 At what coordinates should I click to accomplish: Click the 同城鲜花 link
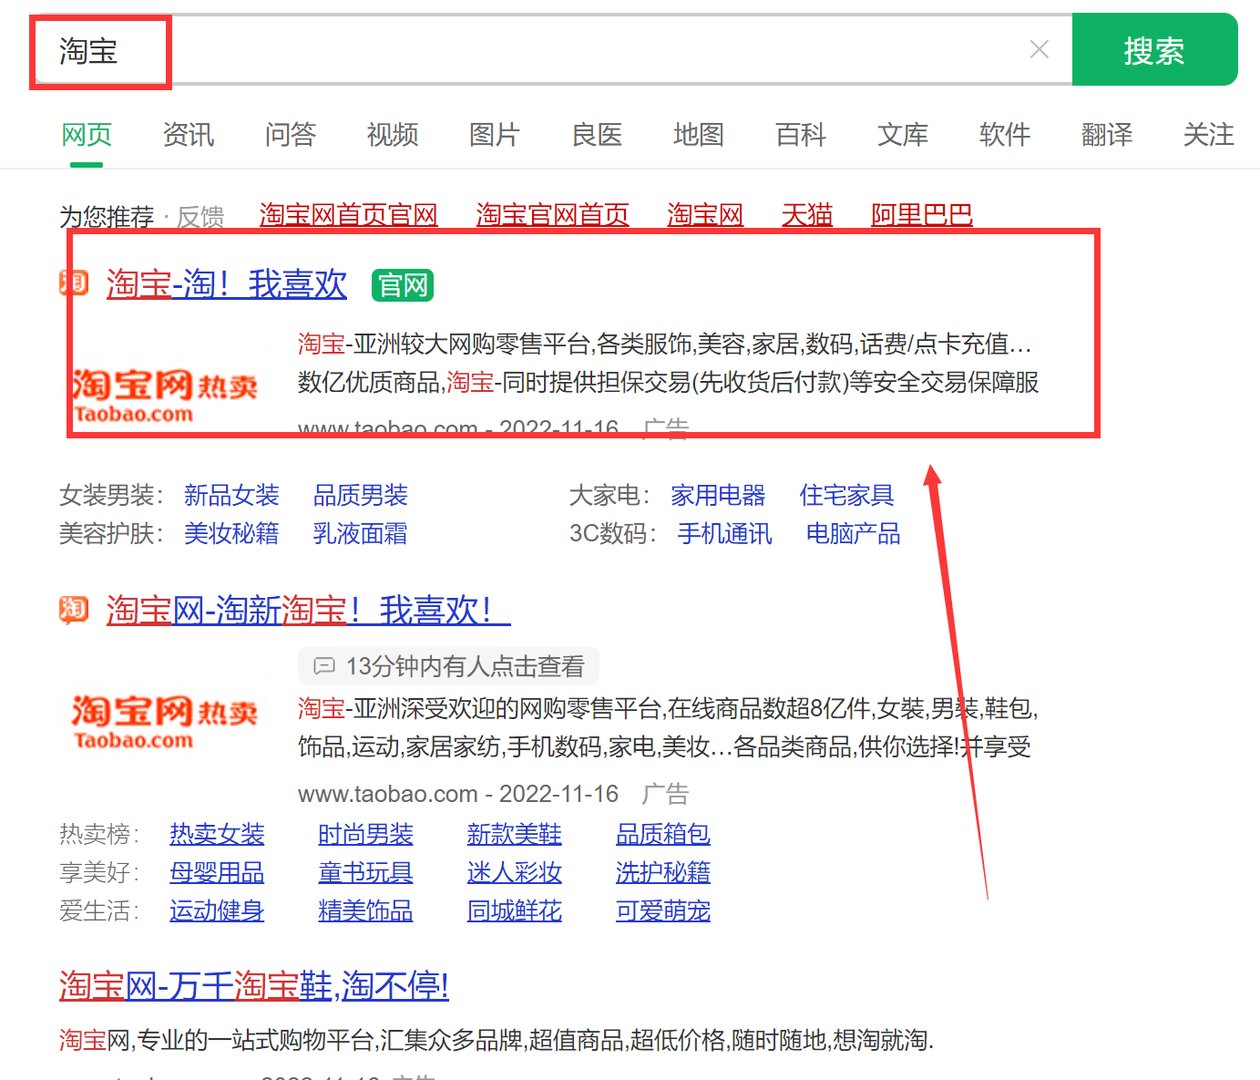(x=514, y=911)
